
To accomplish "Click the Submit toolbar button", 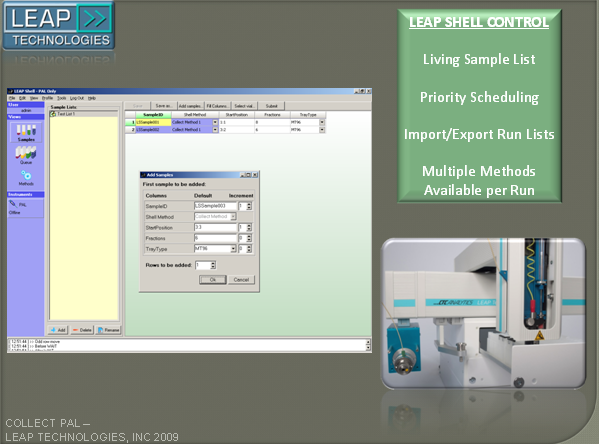I will click(x=271, y=106).
